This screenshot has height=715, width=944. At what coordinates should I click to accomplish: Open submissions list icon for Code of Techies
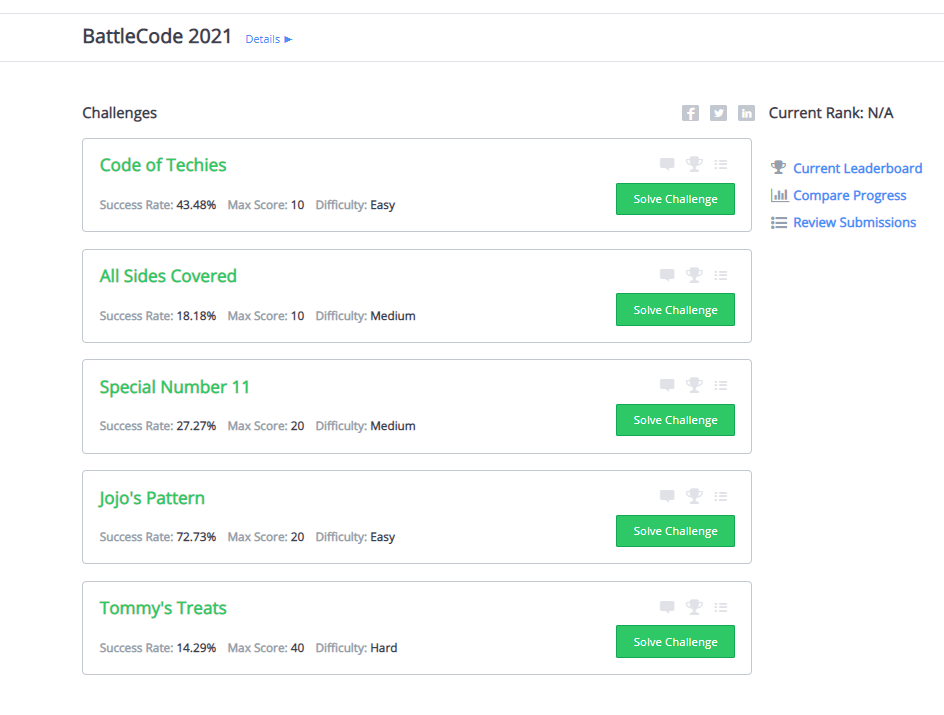click(721, 164)
